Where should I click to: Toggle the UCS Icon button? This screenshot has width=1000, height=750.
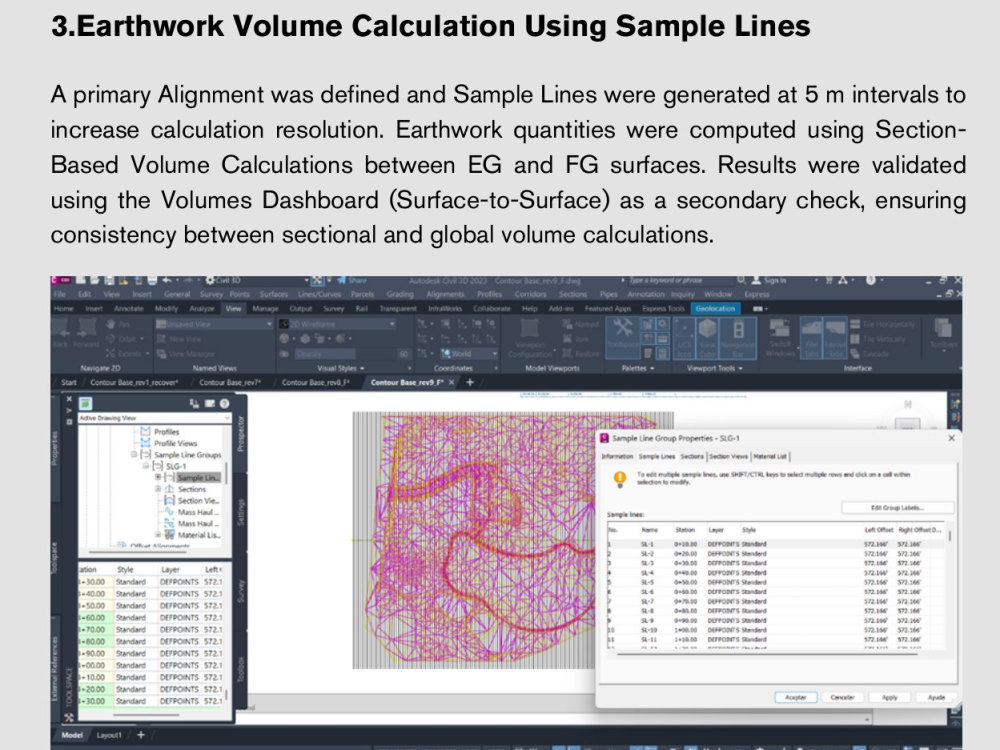683,338
